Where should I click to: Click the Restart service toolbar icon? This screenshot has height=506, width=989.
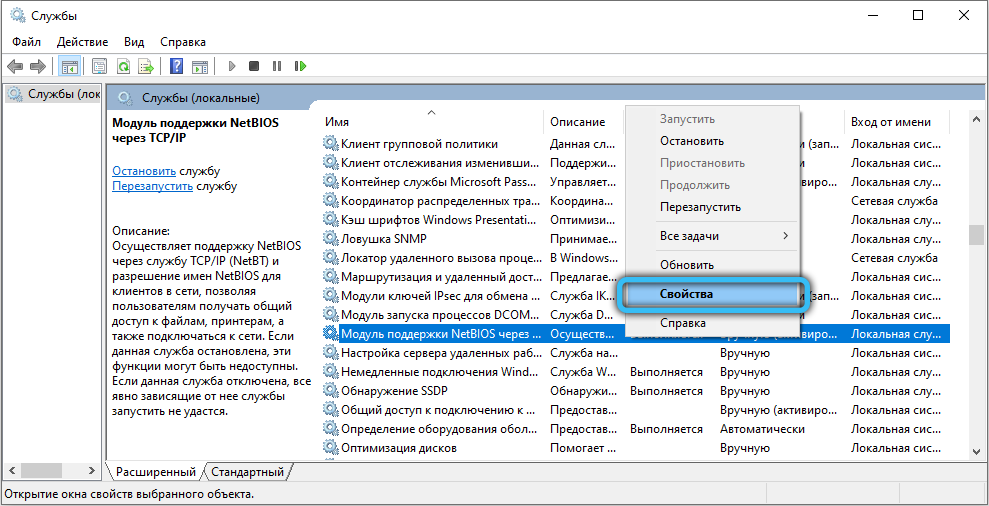click(299, 67)
